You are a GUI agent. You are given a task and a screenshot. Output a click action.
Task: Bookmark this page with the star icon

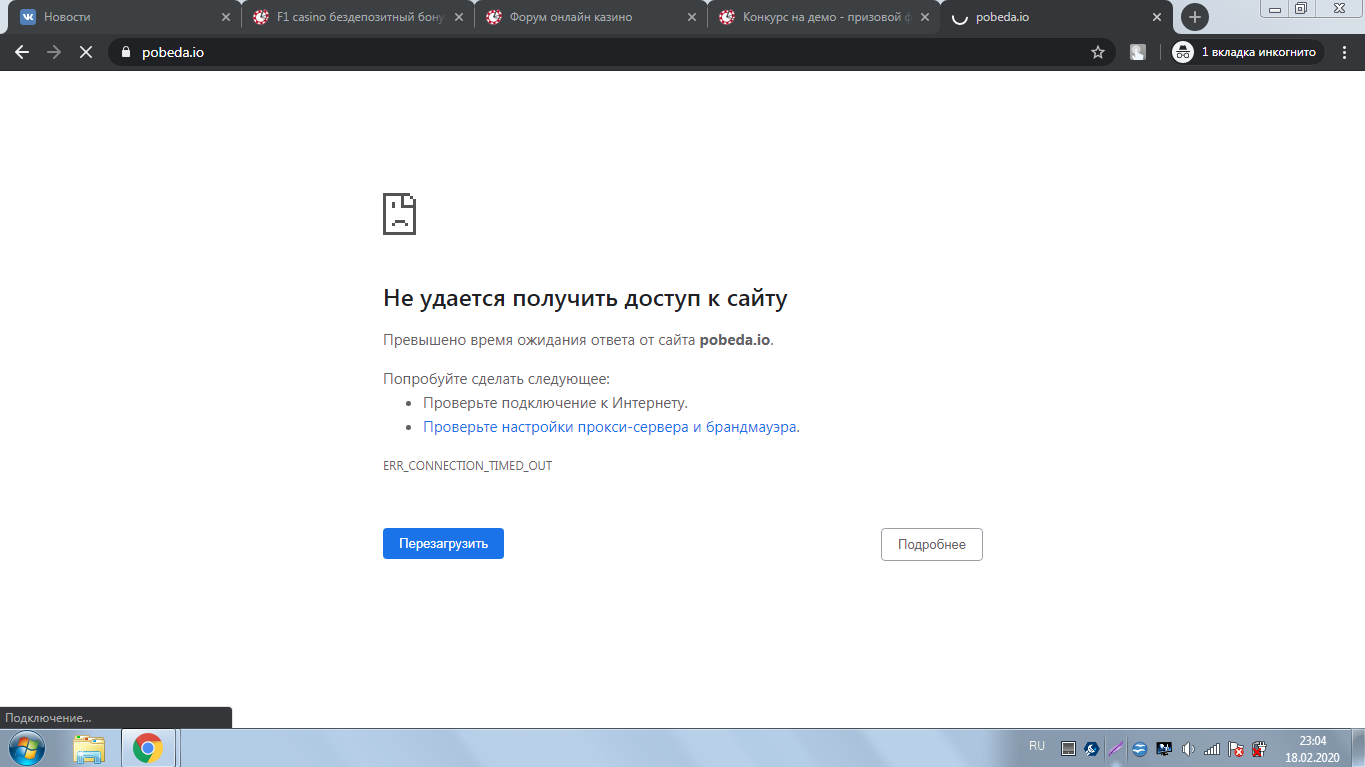pos(1097,52)
